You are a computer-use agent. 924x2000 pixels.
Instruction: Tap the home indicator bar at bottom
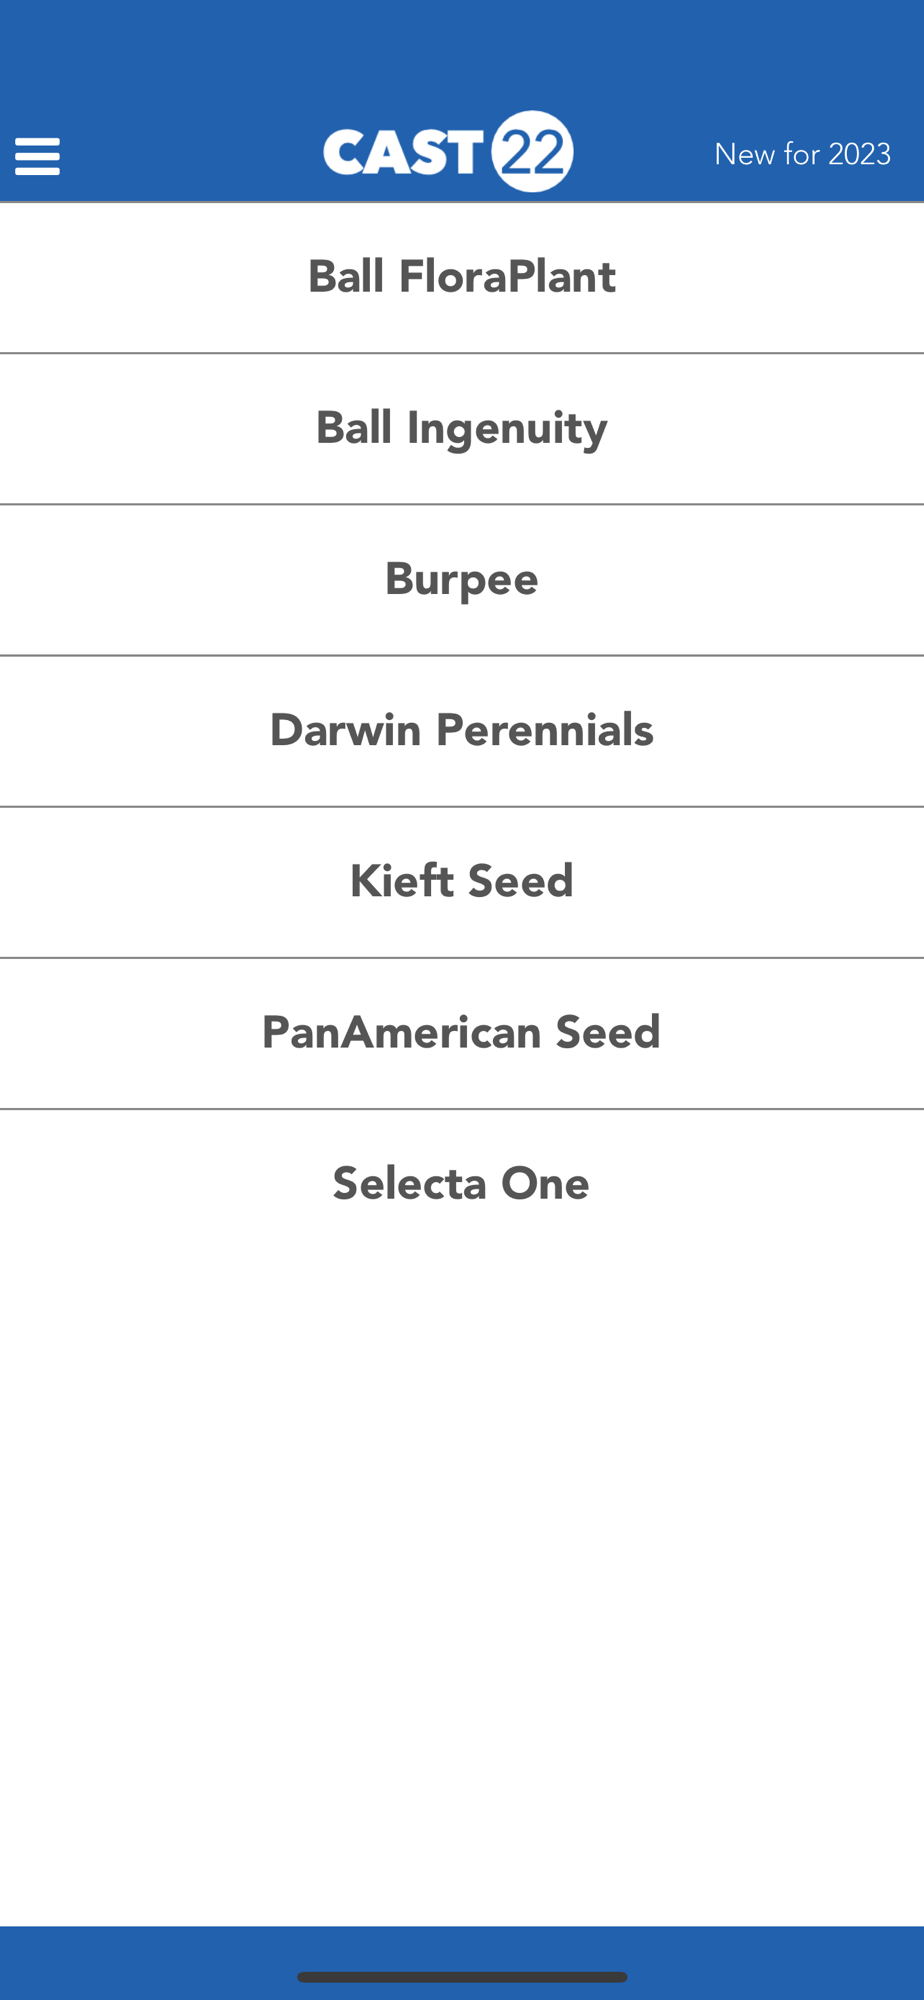(x=462, y=1977)
